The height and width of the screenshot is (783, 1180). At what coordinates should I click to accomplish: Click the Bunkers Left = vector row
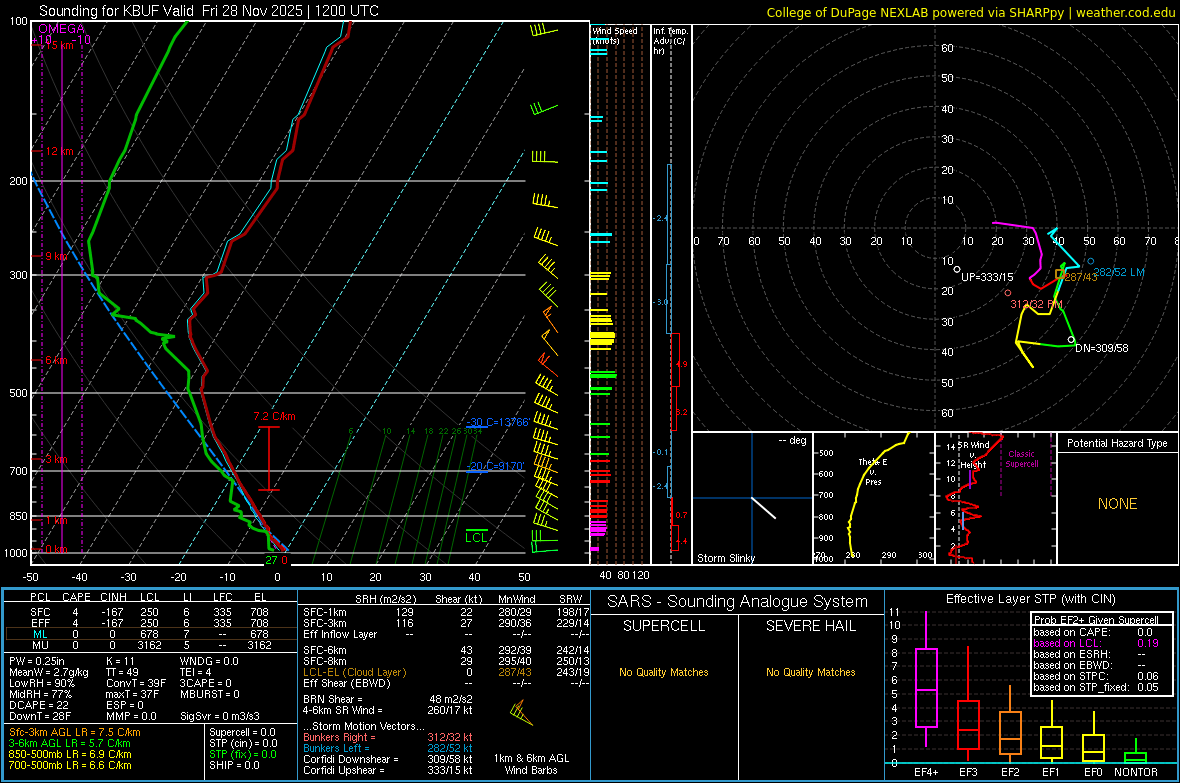[x=388, y=748]
